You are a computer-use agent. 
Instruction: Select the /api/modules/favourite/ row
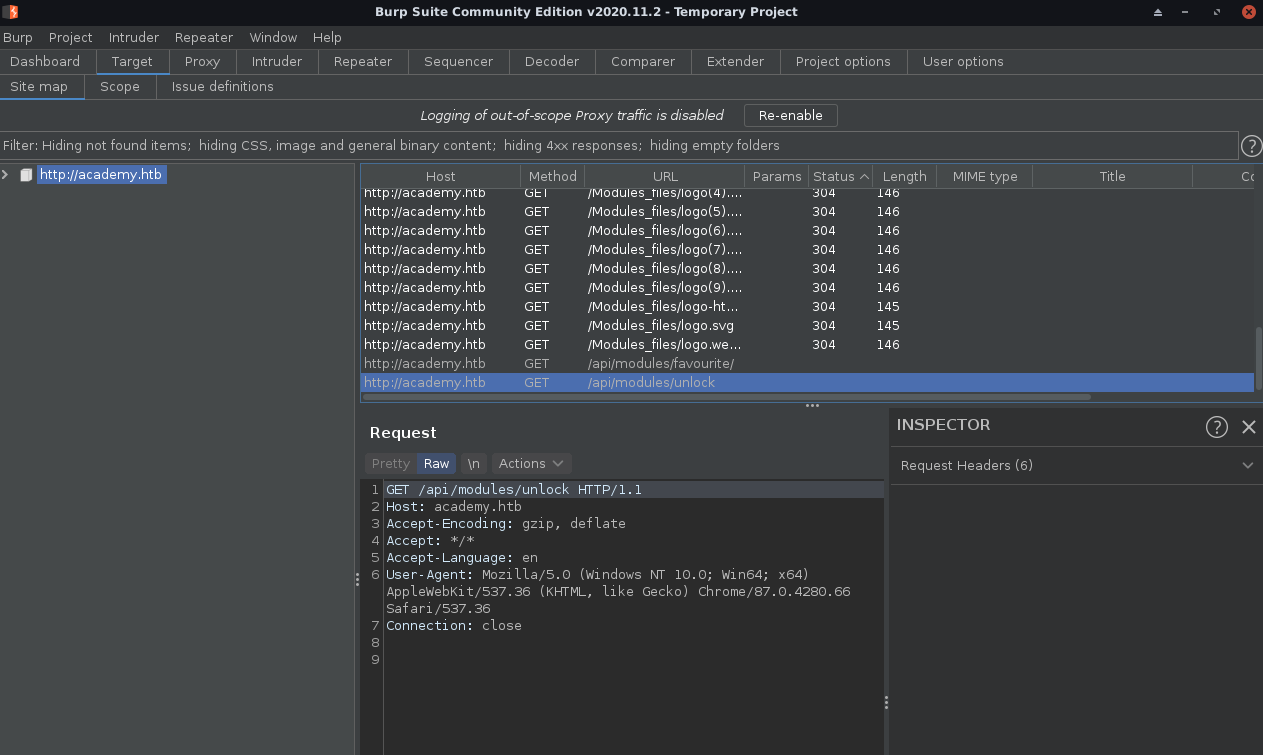807,363
